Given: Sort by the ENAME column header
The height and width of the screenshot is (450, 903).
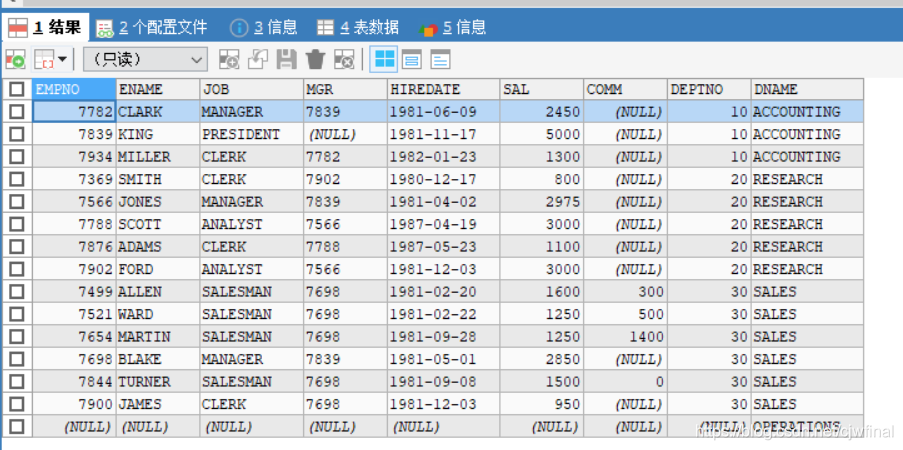Looking at the screenshot, I should tap(158, 89).
